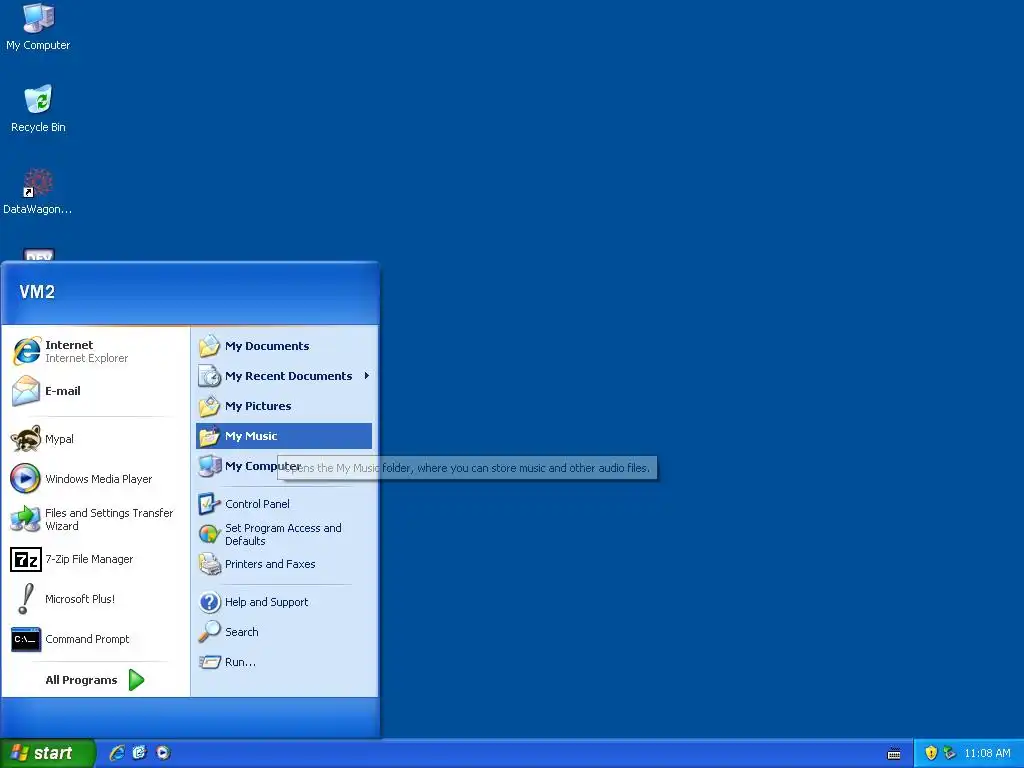Screen dimensions: 1024x768
Task: Open Files and Settings Transfer Wizard
Action: click(95, 519)
